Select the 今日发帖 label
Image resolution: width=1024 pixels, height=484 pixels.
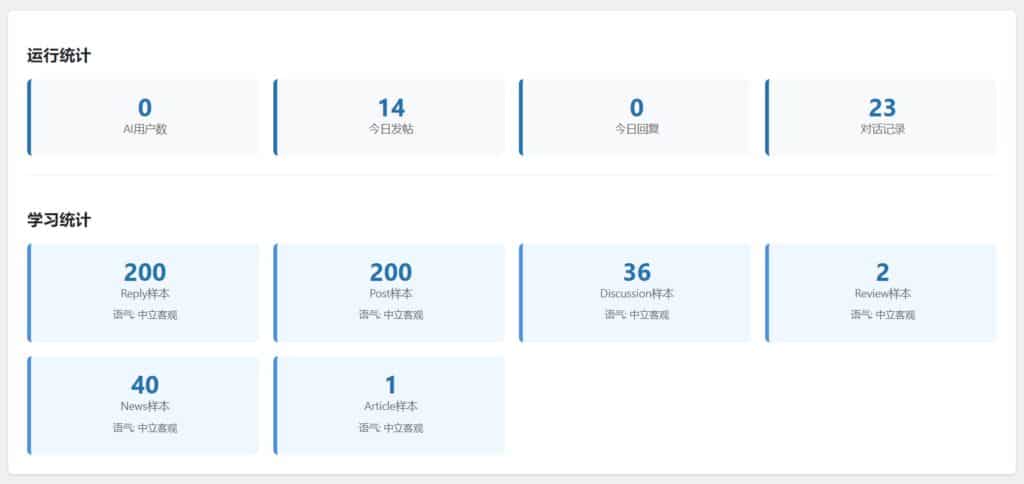coord(391,129)
